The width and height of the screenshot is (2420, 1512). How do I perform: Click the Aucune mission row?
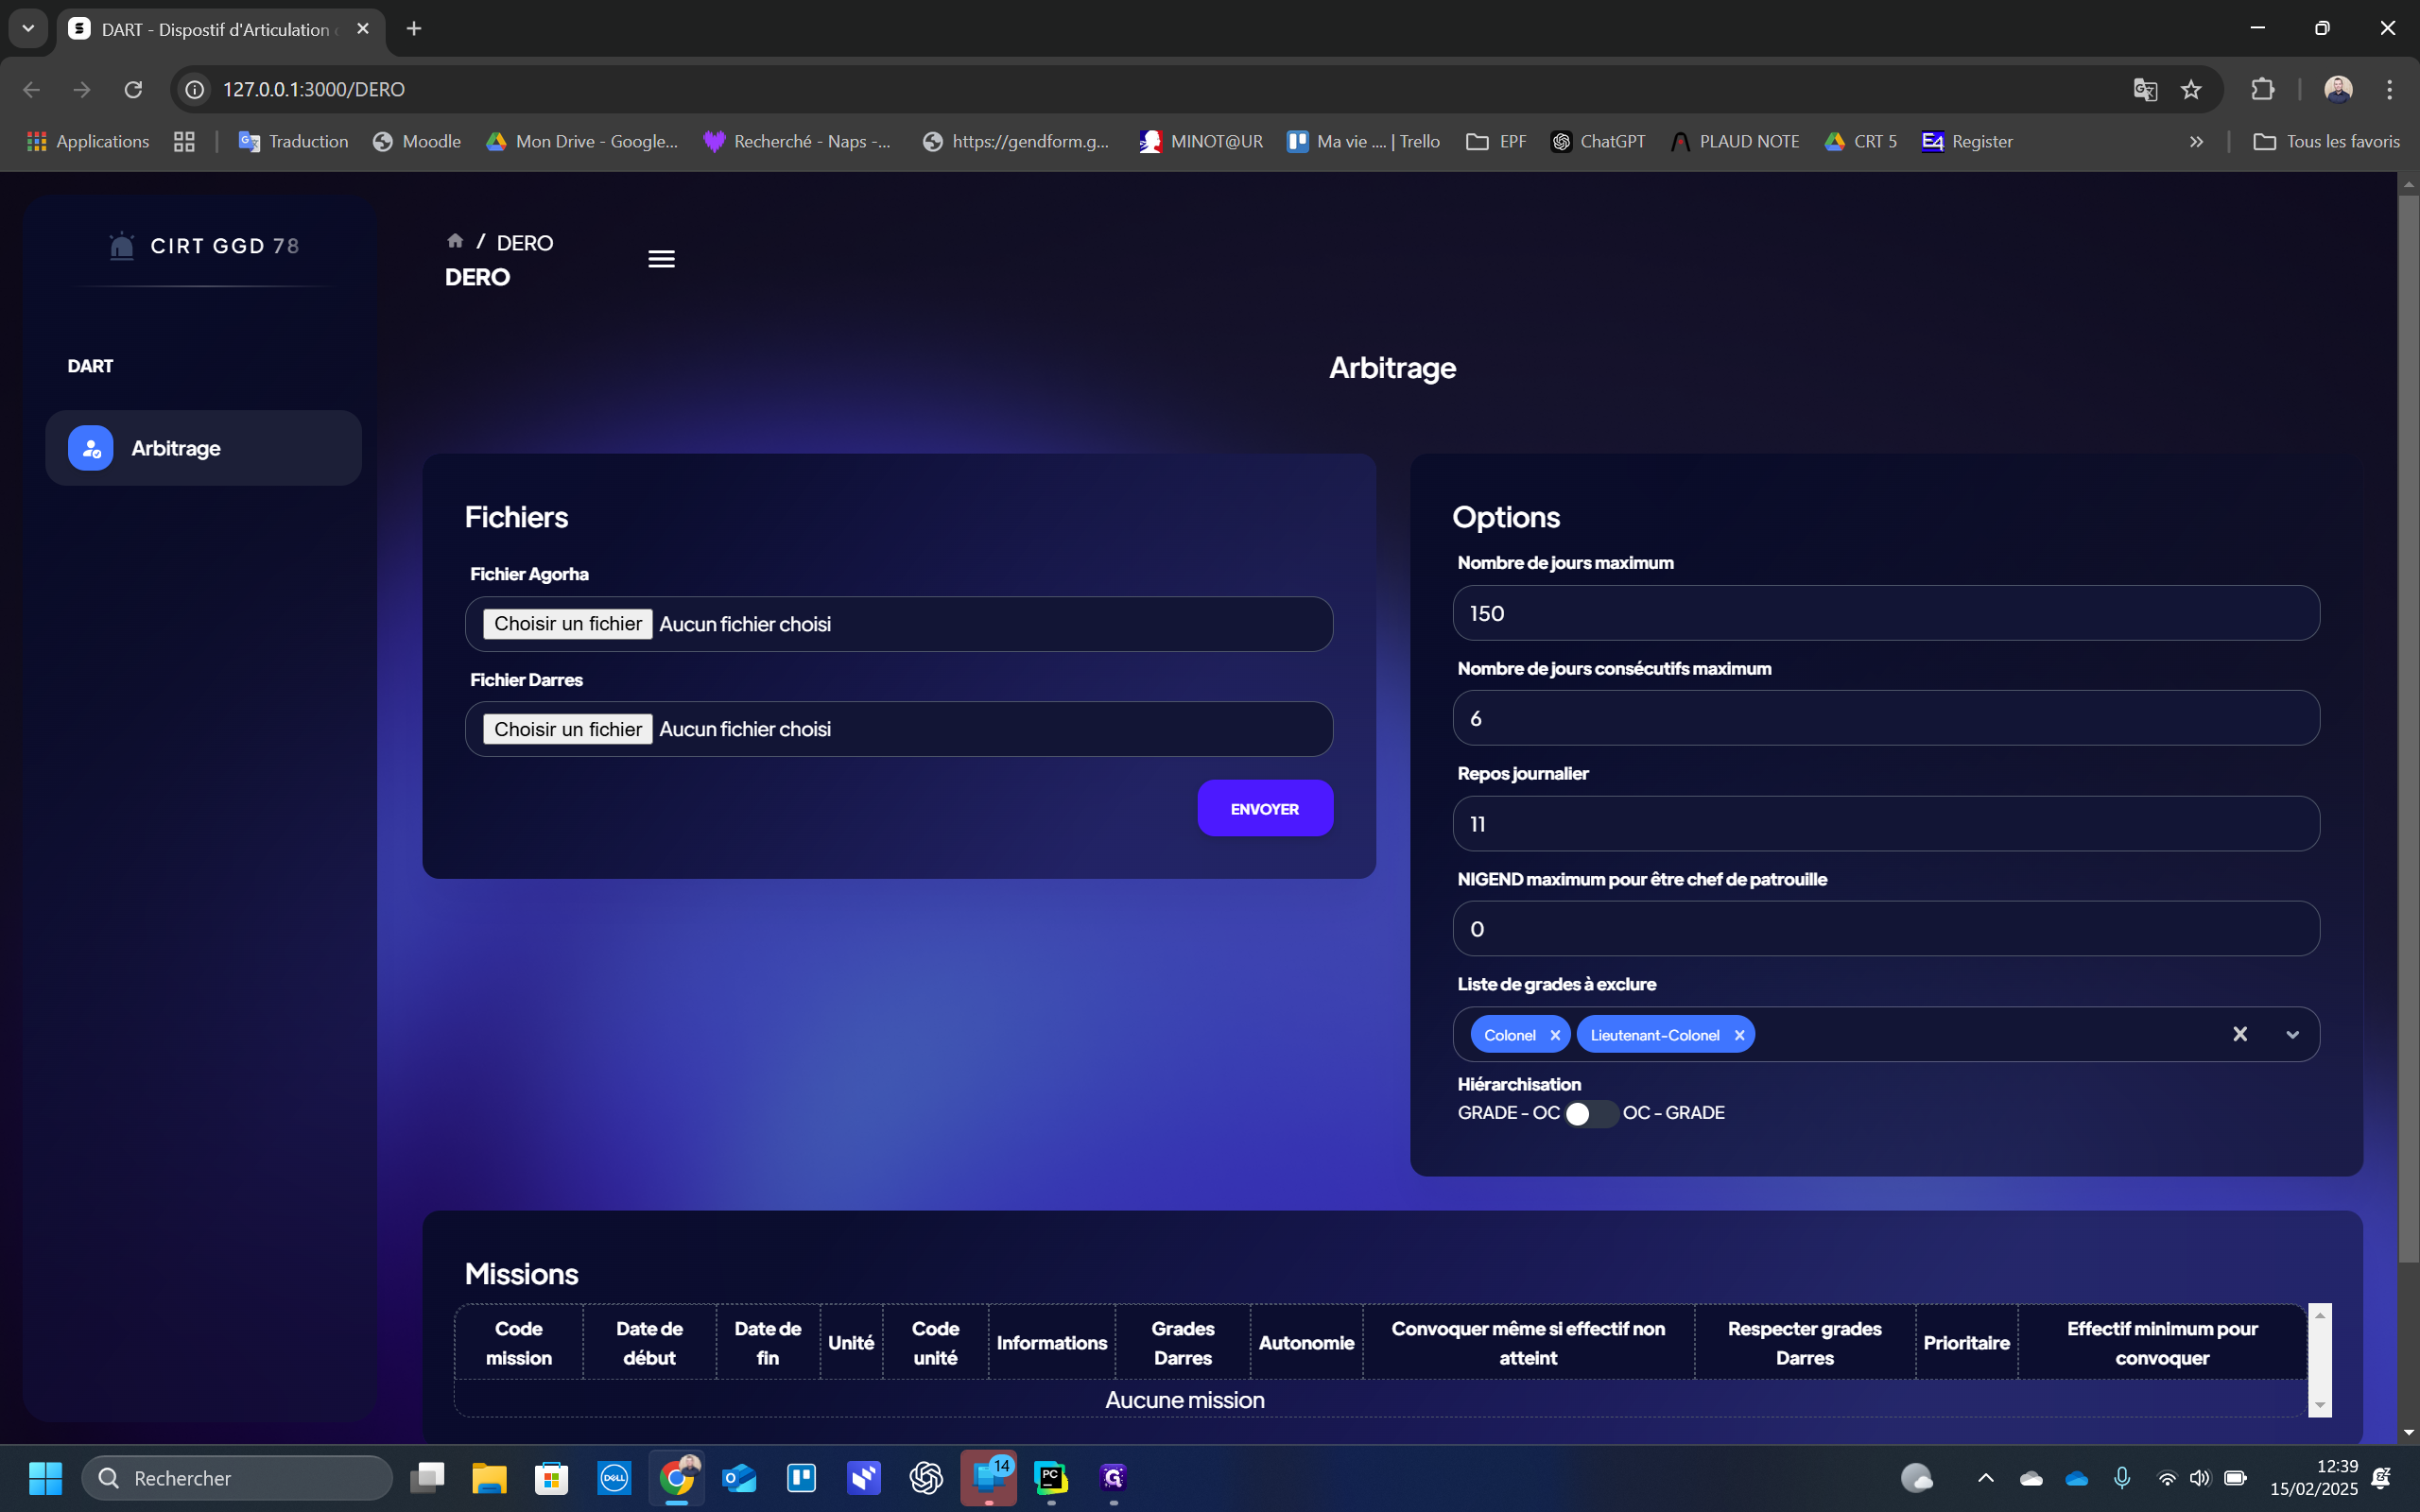click(x=1184, y=1400)
